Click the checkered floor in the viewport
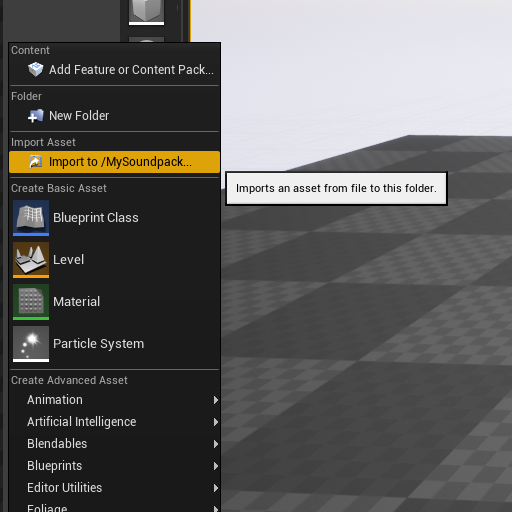The height and width of the screenshot is (512, 512). click(367, 333)
